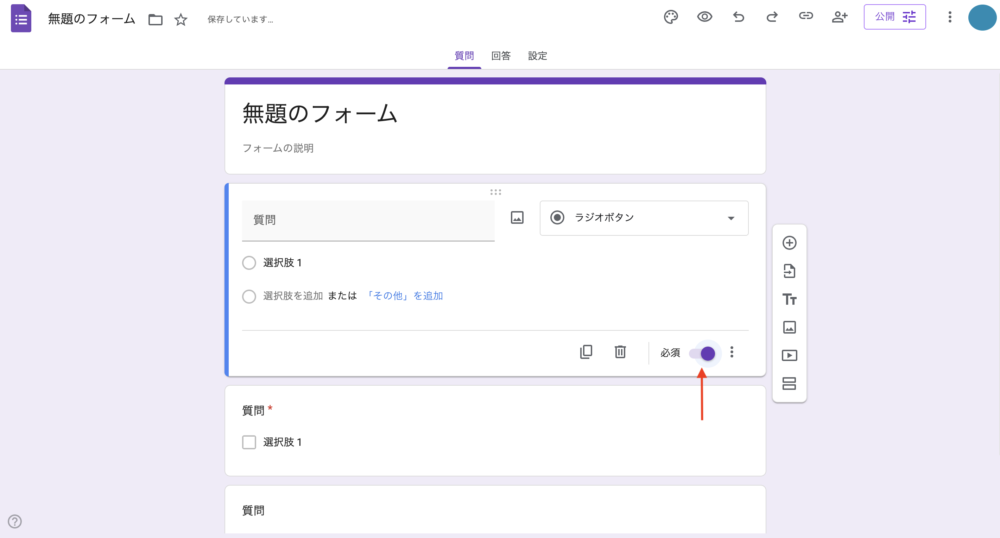The width and height of the screenshot is (1000, 538).
Task: Grab the question drag handle dots
Action: pos(496,192)
